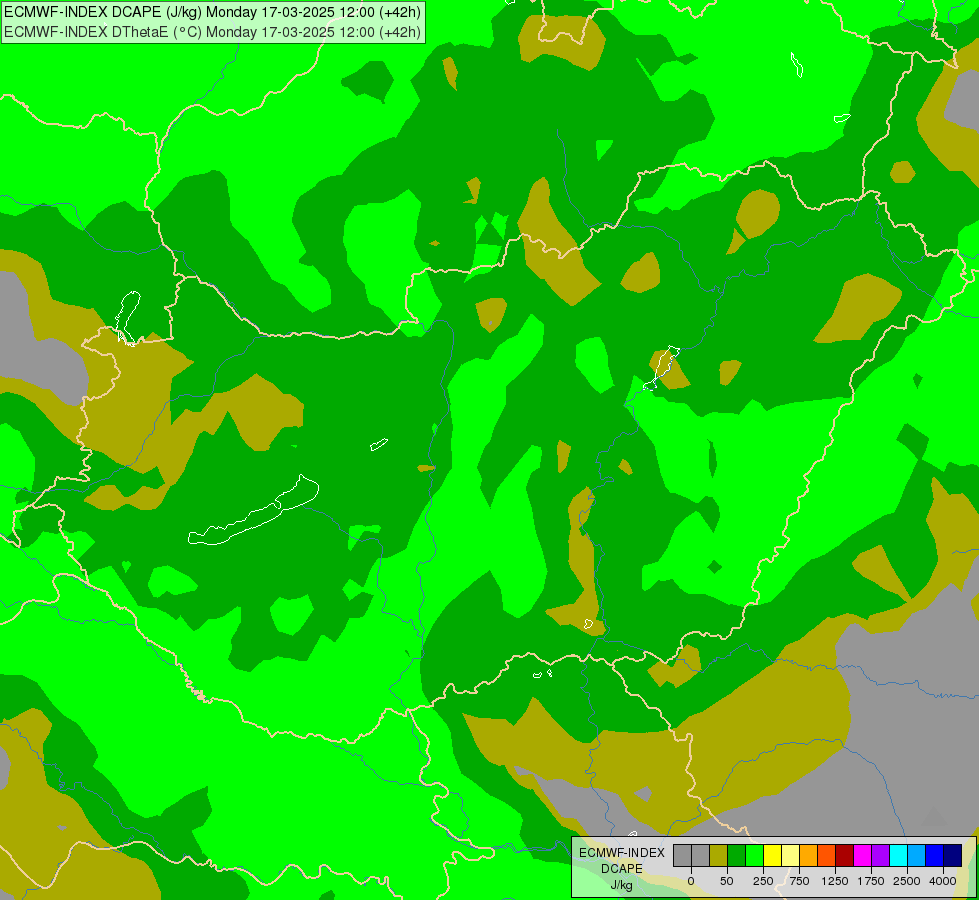Select the cyan legend swatch
979x900 pixels.
pos(898,856)
